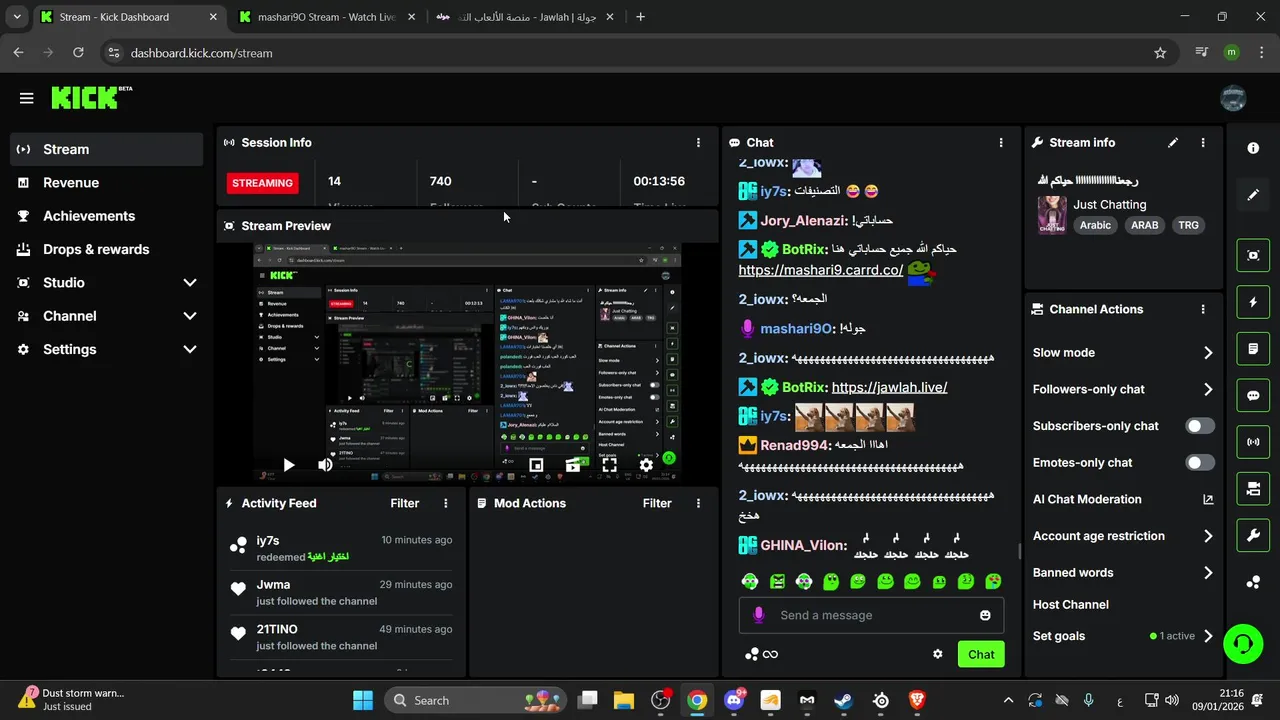Open Chat panel three-dot options
1280x720 pixels.
coord(1000,143)
